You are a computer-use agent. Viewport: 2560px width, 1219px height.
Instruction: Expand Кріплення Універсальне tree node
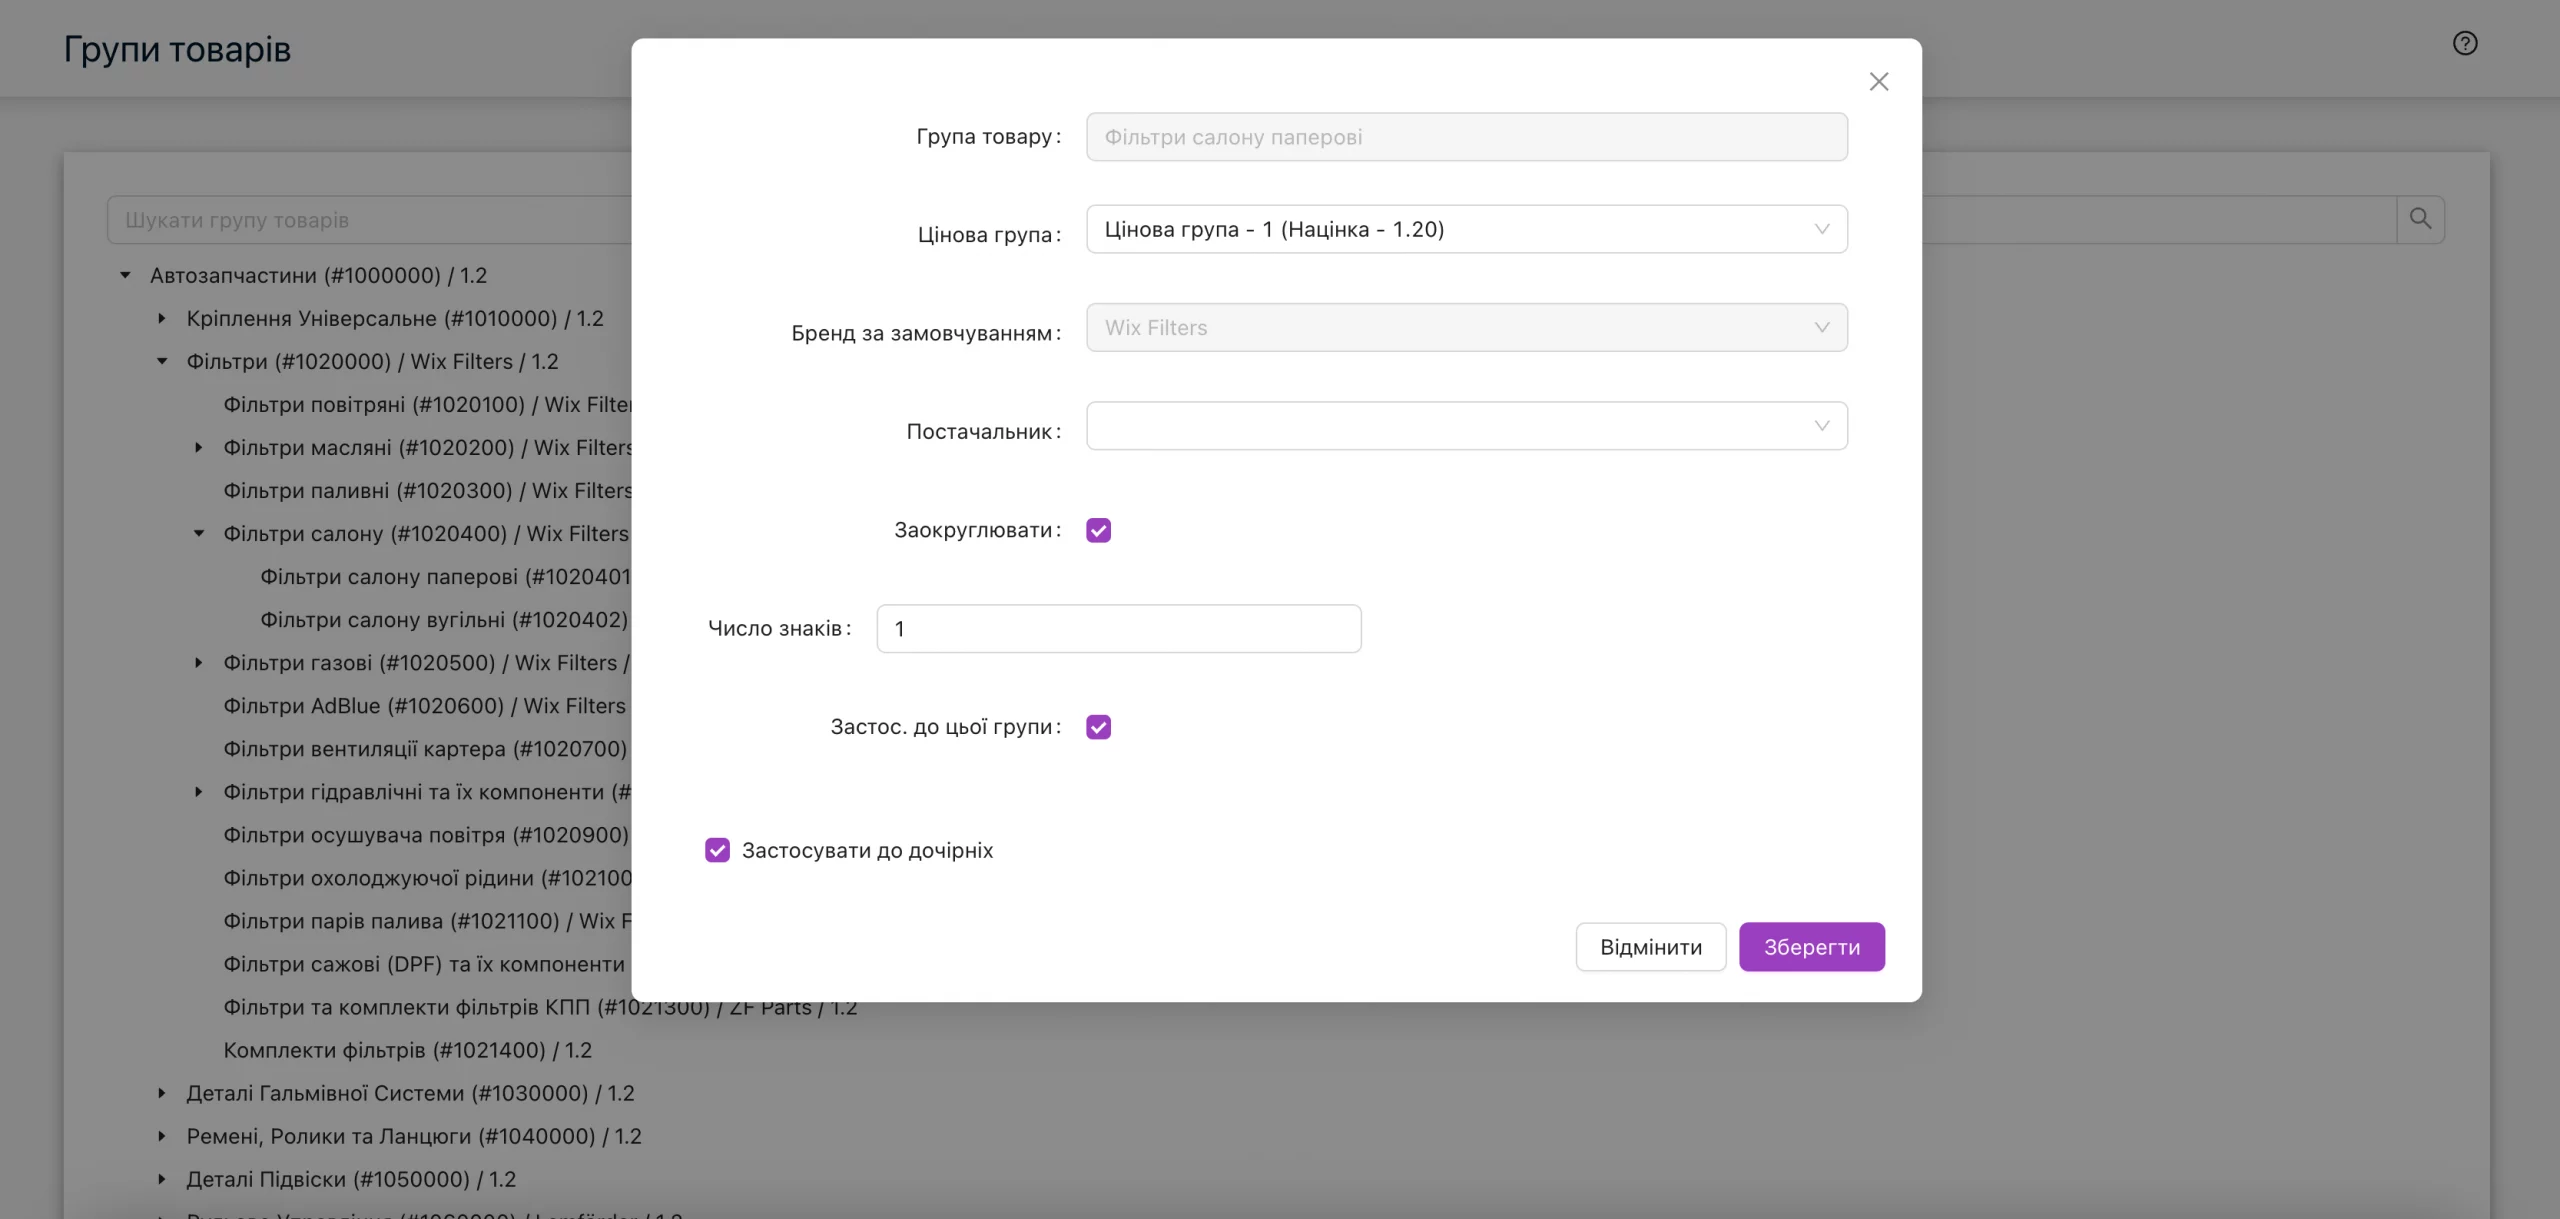click(x=162, y=318)
